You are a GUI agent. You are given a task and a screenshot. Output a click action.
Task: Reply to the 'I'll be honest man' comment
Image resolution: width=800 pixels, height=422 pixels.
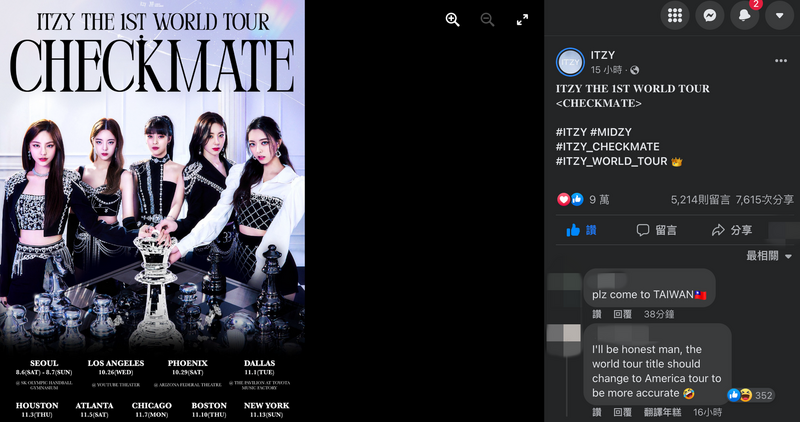pos(622,412)
